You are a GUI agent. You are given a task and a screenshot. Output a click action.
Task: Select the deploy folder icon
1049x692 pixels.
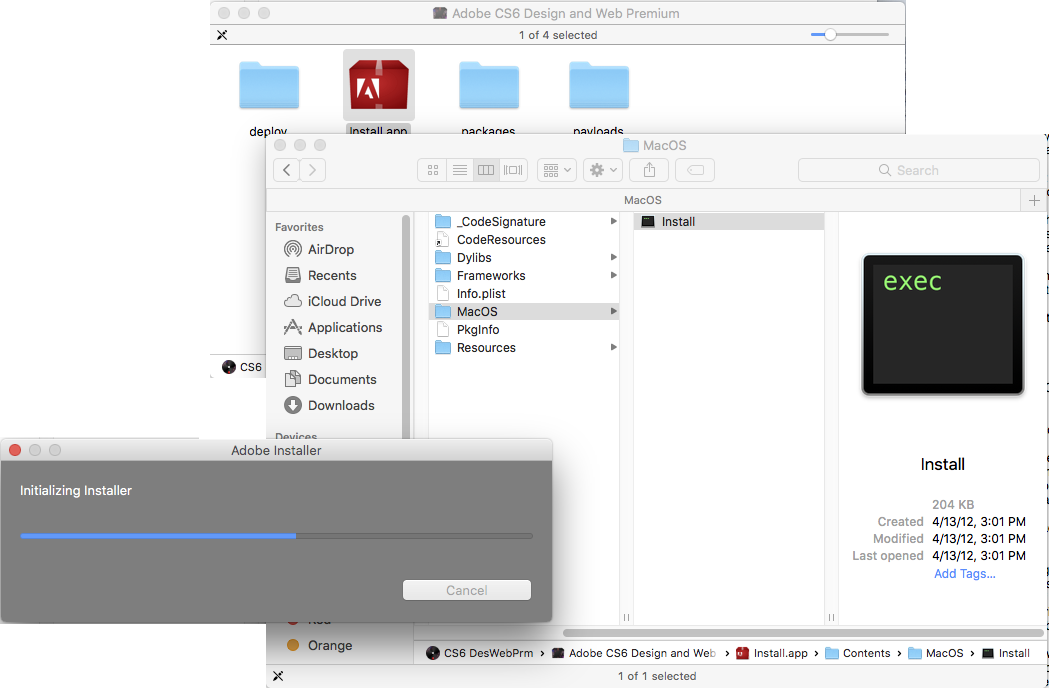pos(269,85)
